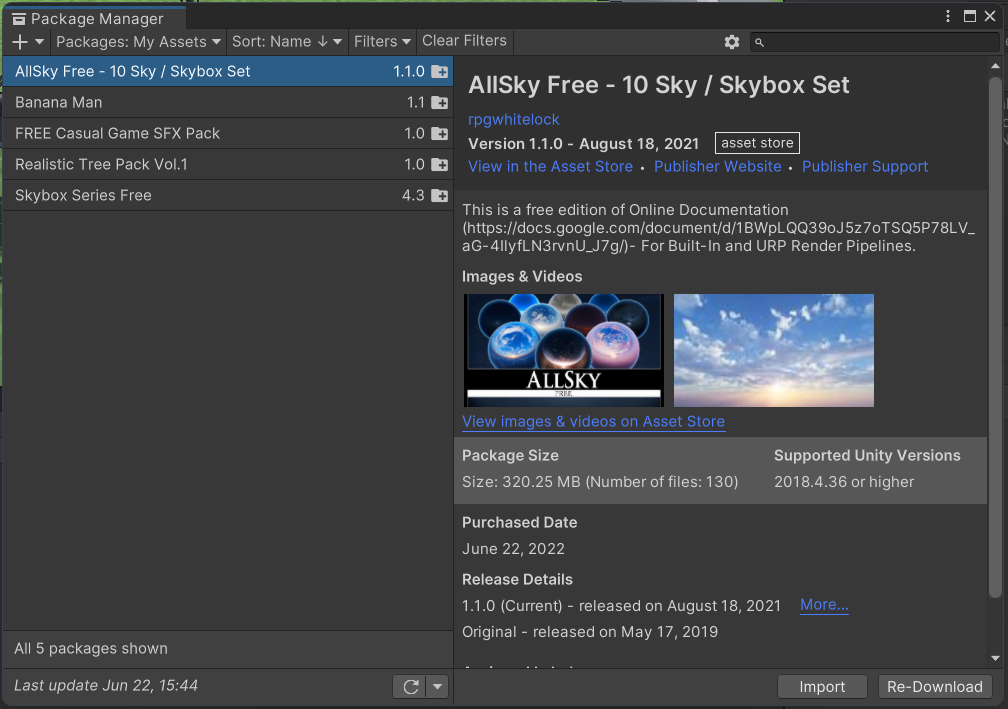Click '2018.4.36 or higher' version text
The width and height of the screenshot is (1008, 709).
[843, 482]
